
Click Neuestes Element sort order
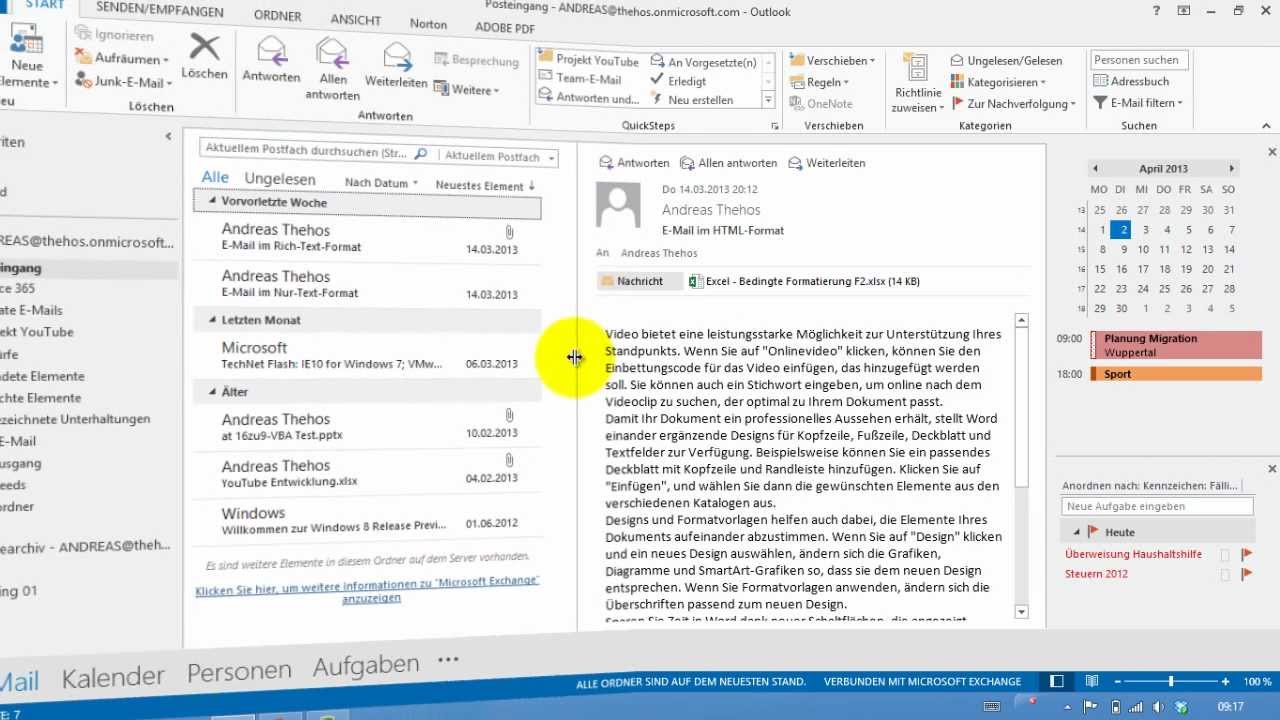tap(486, 185)
